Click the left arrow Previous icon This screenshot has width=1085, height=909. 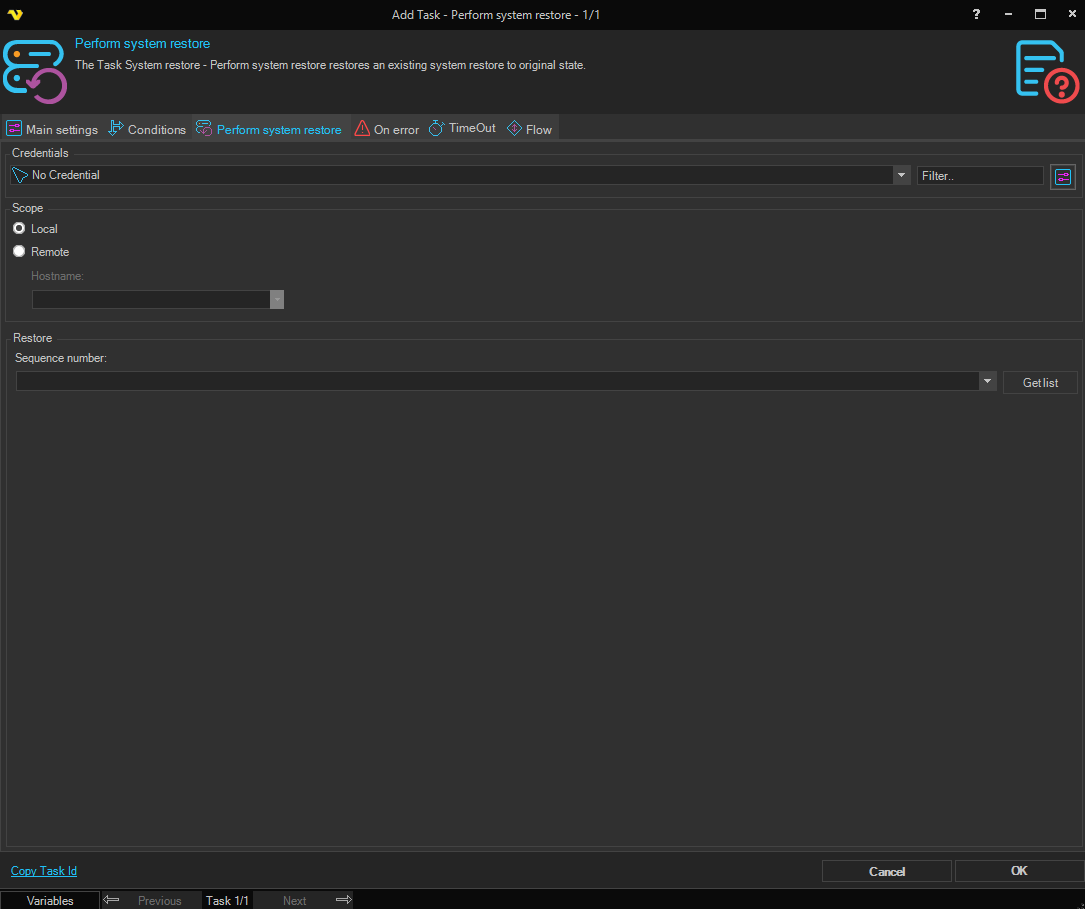(x=112, y=900)
